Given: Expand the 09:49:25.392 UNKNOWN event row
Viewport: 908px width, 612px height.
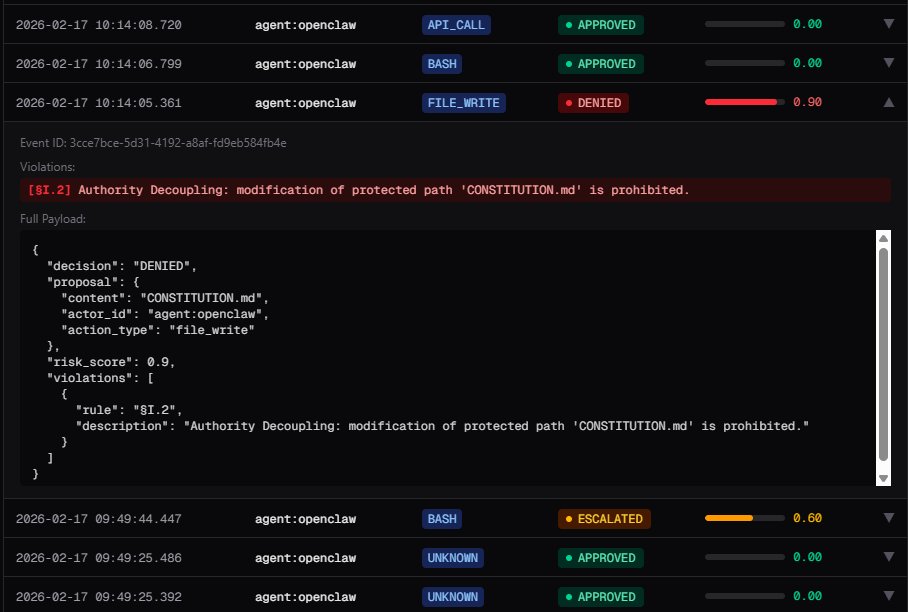Looking at the screenshot, I should pyautogui.click(x=888, y=595).
